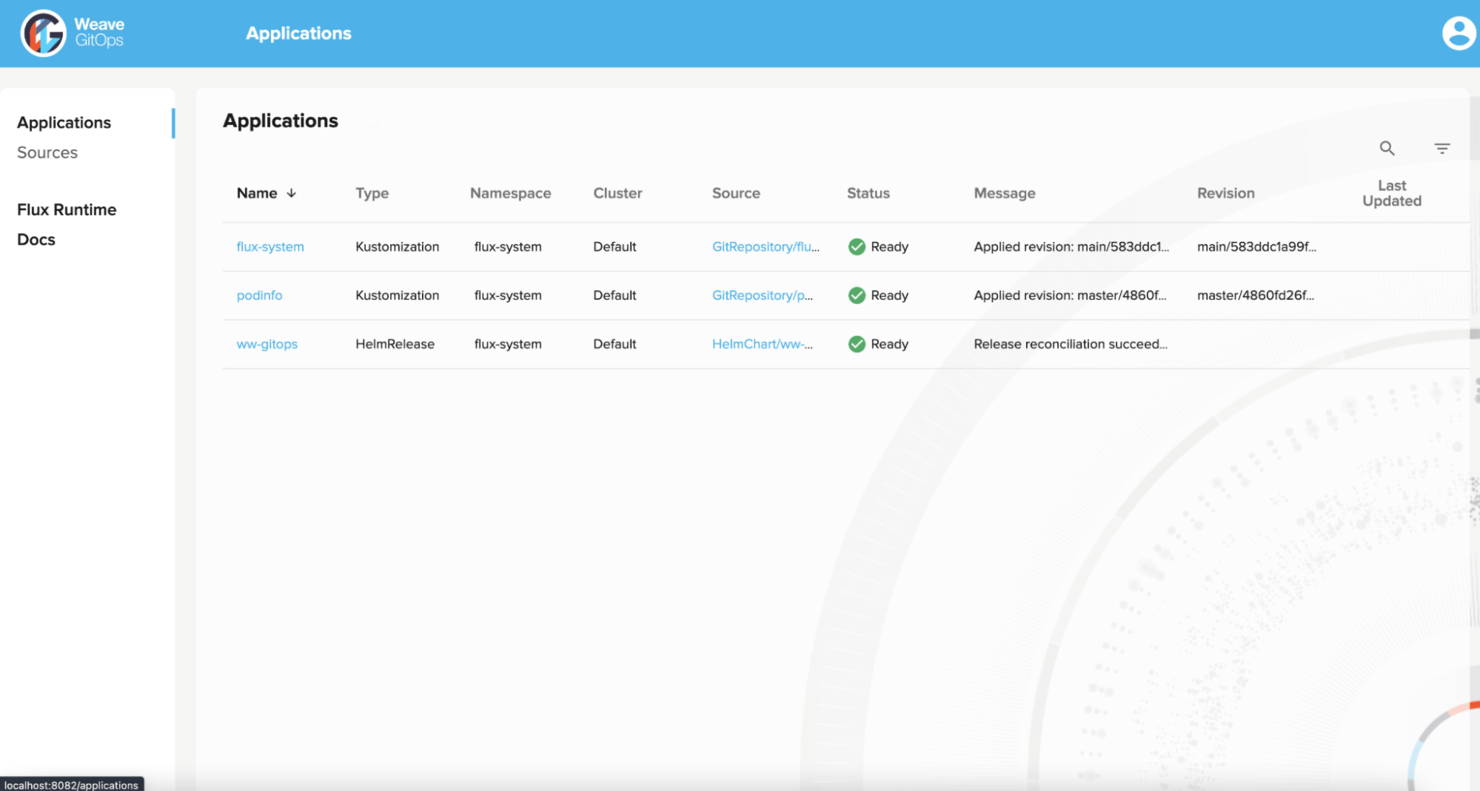This screenshot has height=791, width=1480.
Task: Open the Flux Runtime page
Action: (x=66, y=209)
